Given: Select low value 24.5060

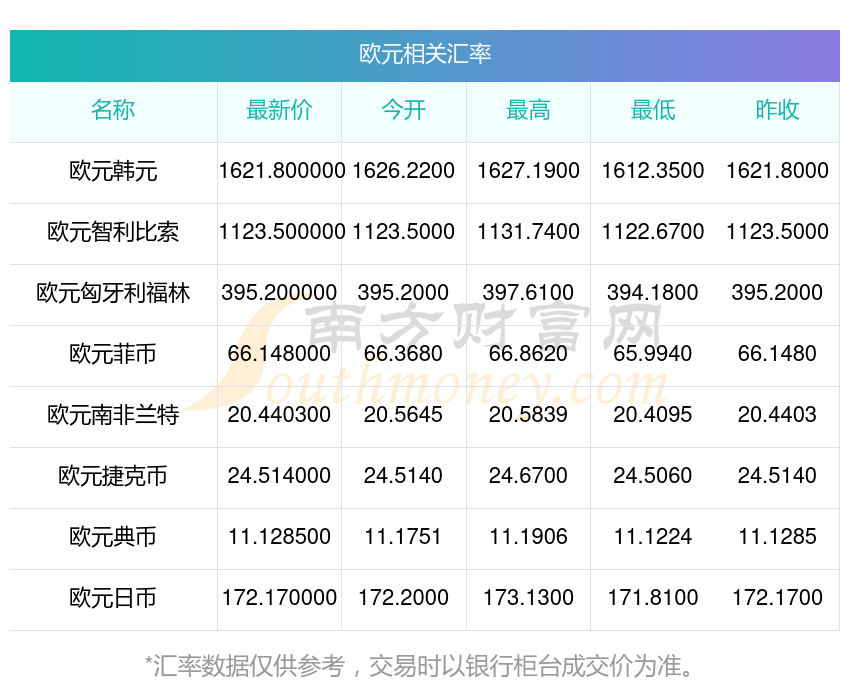Looking at the screenshot, I should [653, 476].
